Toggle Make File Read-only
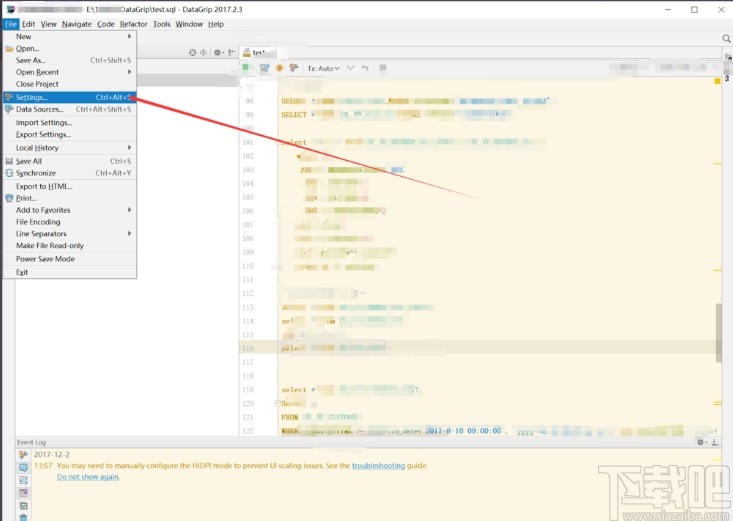 [50, 245]
